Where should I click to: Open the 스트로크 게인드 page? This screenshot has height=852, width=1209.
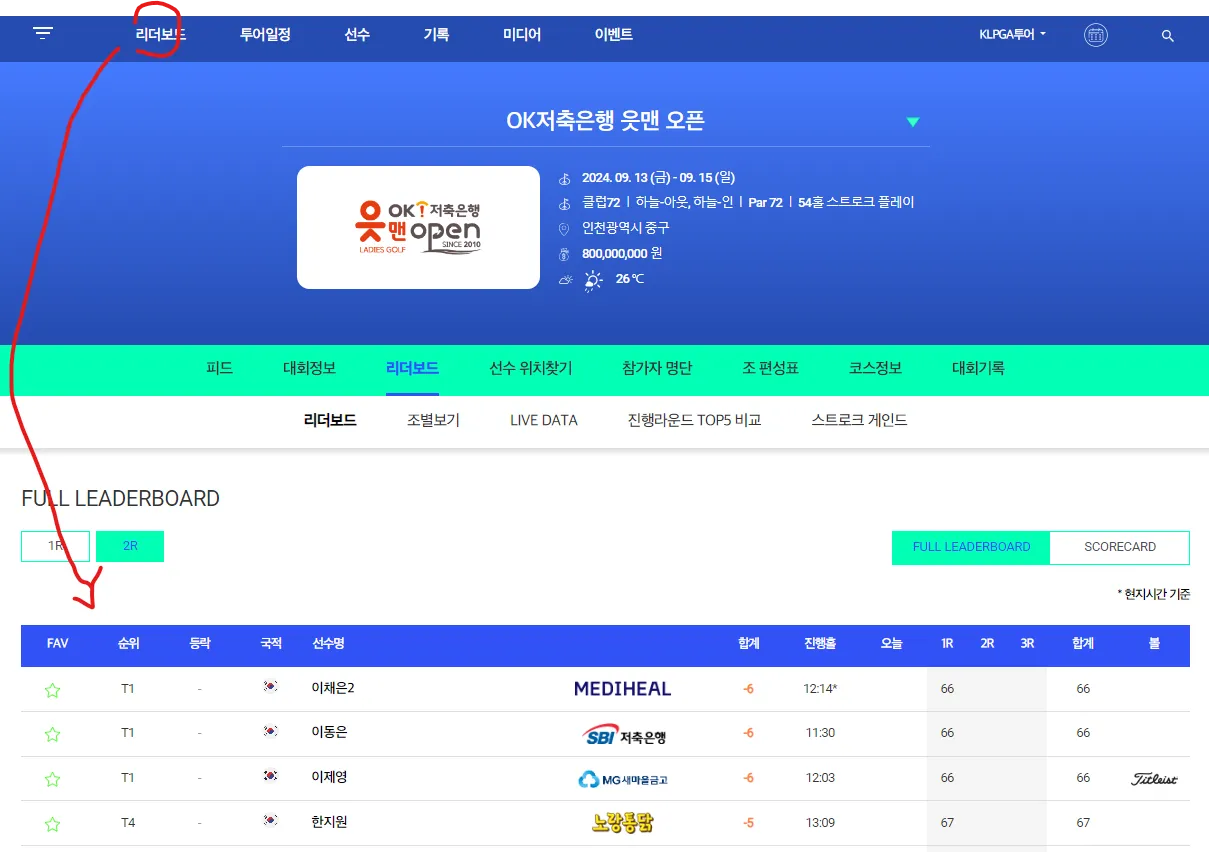click(x=858, y=420)
